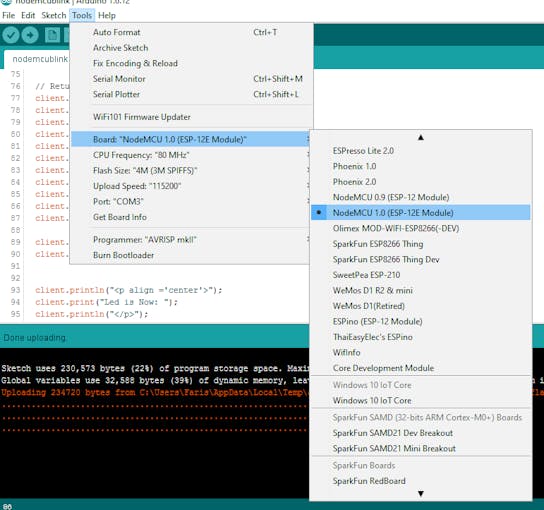Expand the Flash Size "4M (3M SPIFFS)" submenu
Image resolution: width=544 pixels, height=510 pixels.
pyautogui.click(x=190, y=171)
